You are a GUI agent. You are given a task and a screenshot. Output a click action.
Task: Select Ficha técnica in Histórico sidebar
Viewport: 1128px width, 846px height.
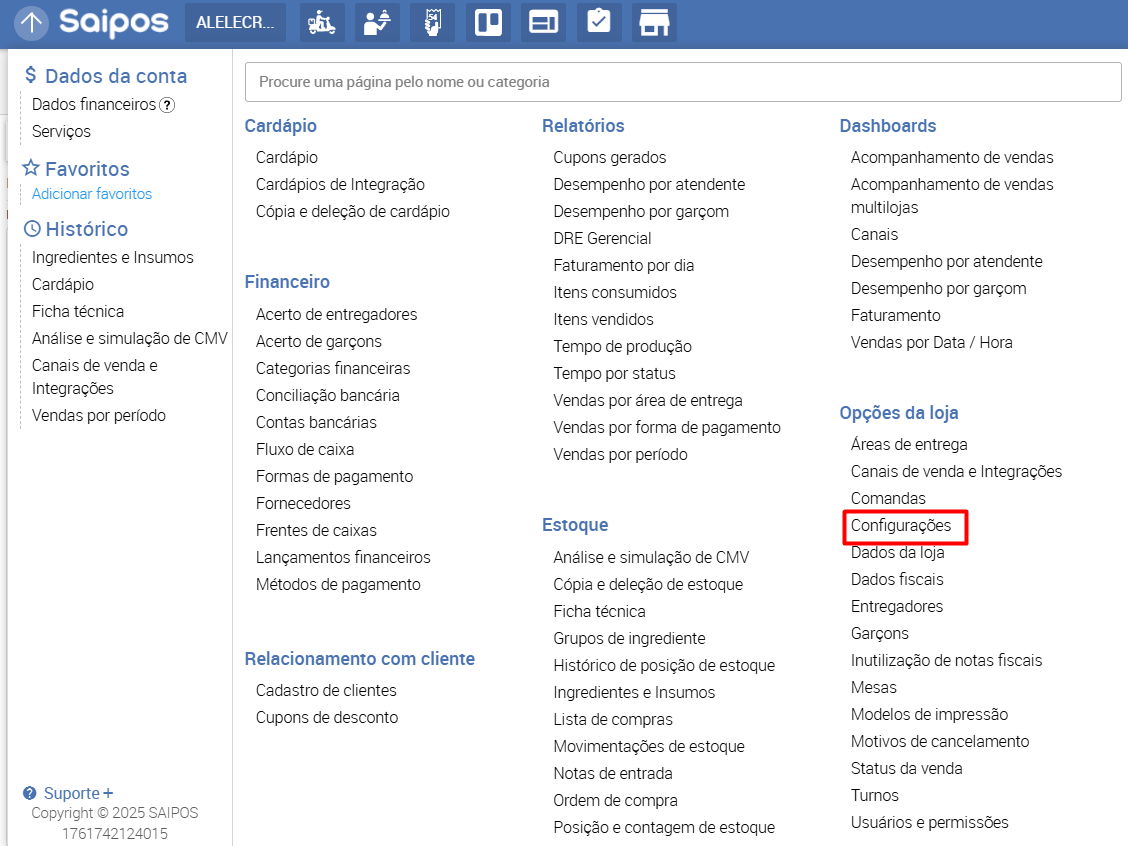78,311
